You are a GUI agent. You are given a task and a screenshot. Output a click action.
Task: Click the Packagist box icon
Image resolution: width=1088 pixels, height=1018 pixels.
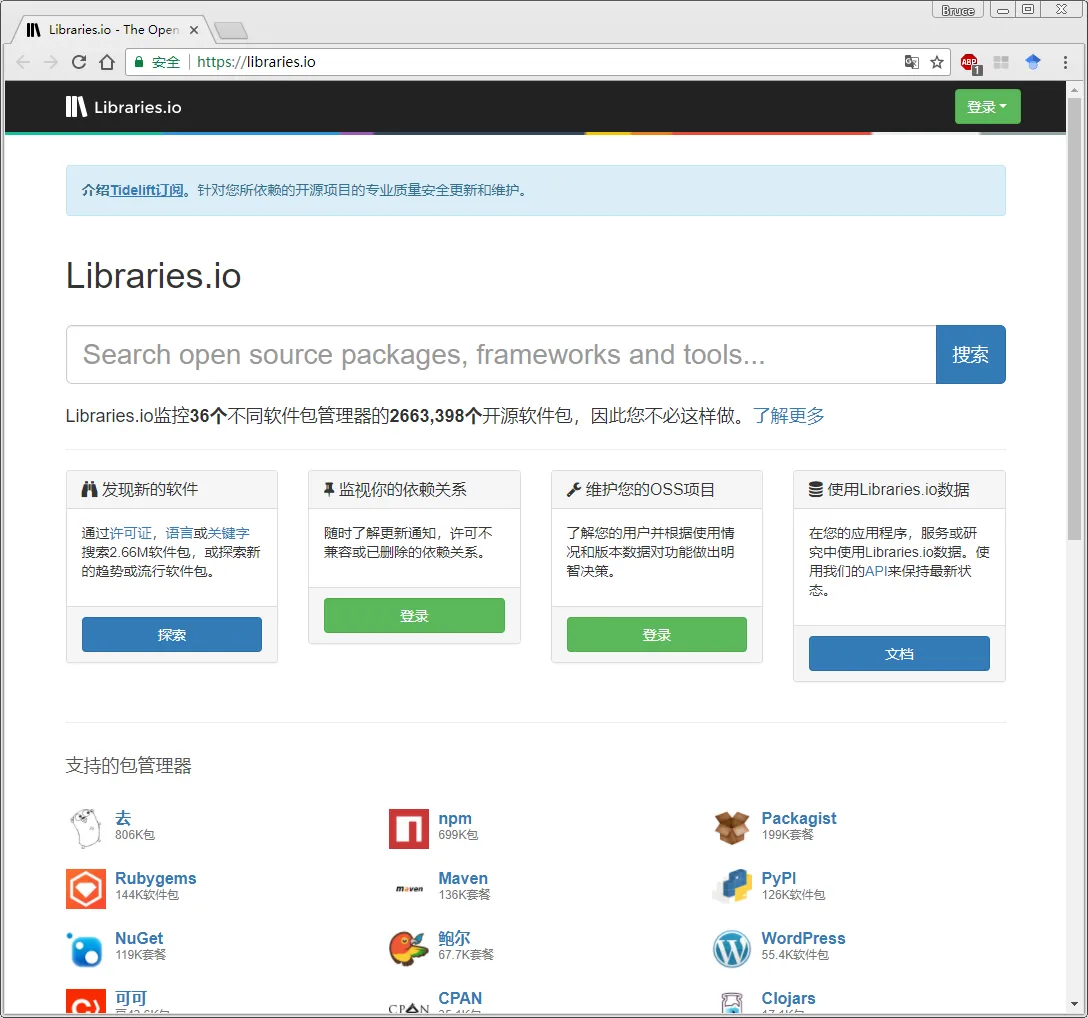click(x=732, y=828)
